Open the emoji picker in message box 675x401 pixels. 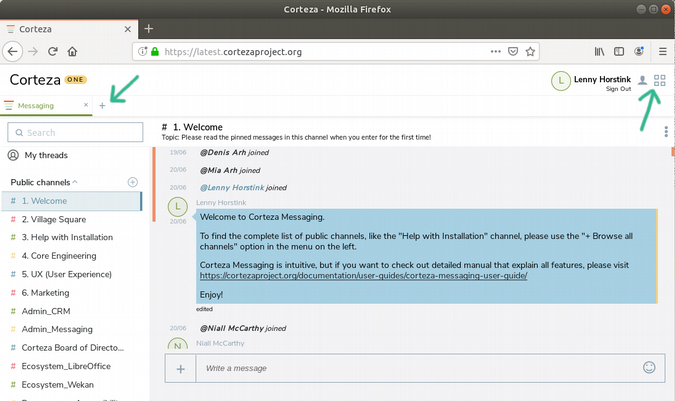click(649, 368)
